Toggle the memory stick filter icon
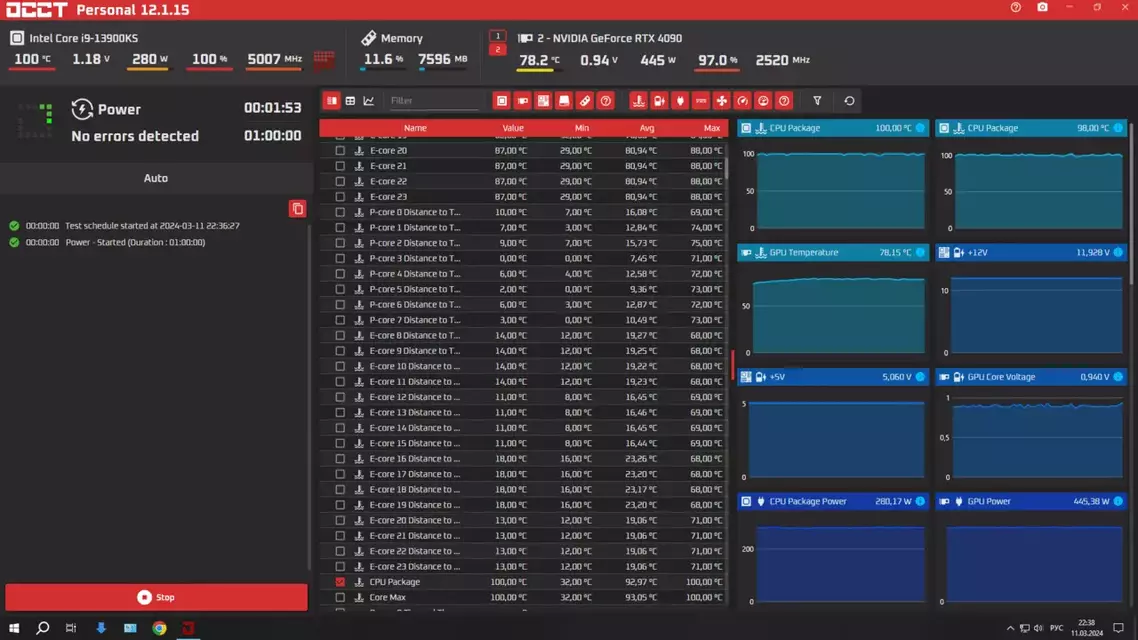The height and width of the screenshot is (640, 1138). 585,101
